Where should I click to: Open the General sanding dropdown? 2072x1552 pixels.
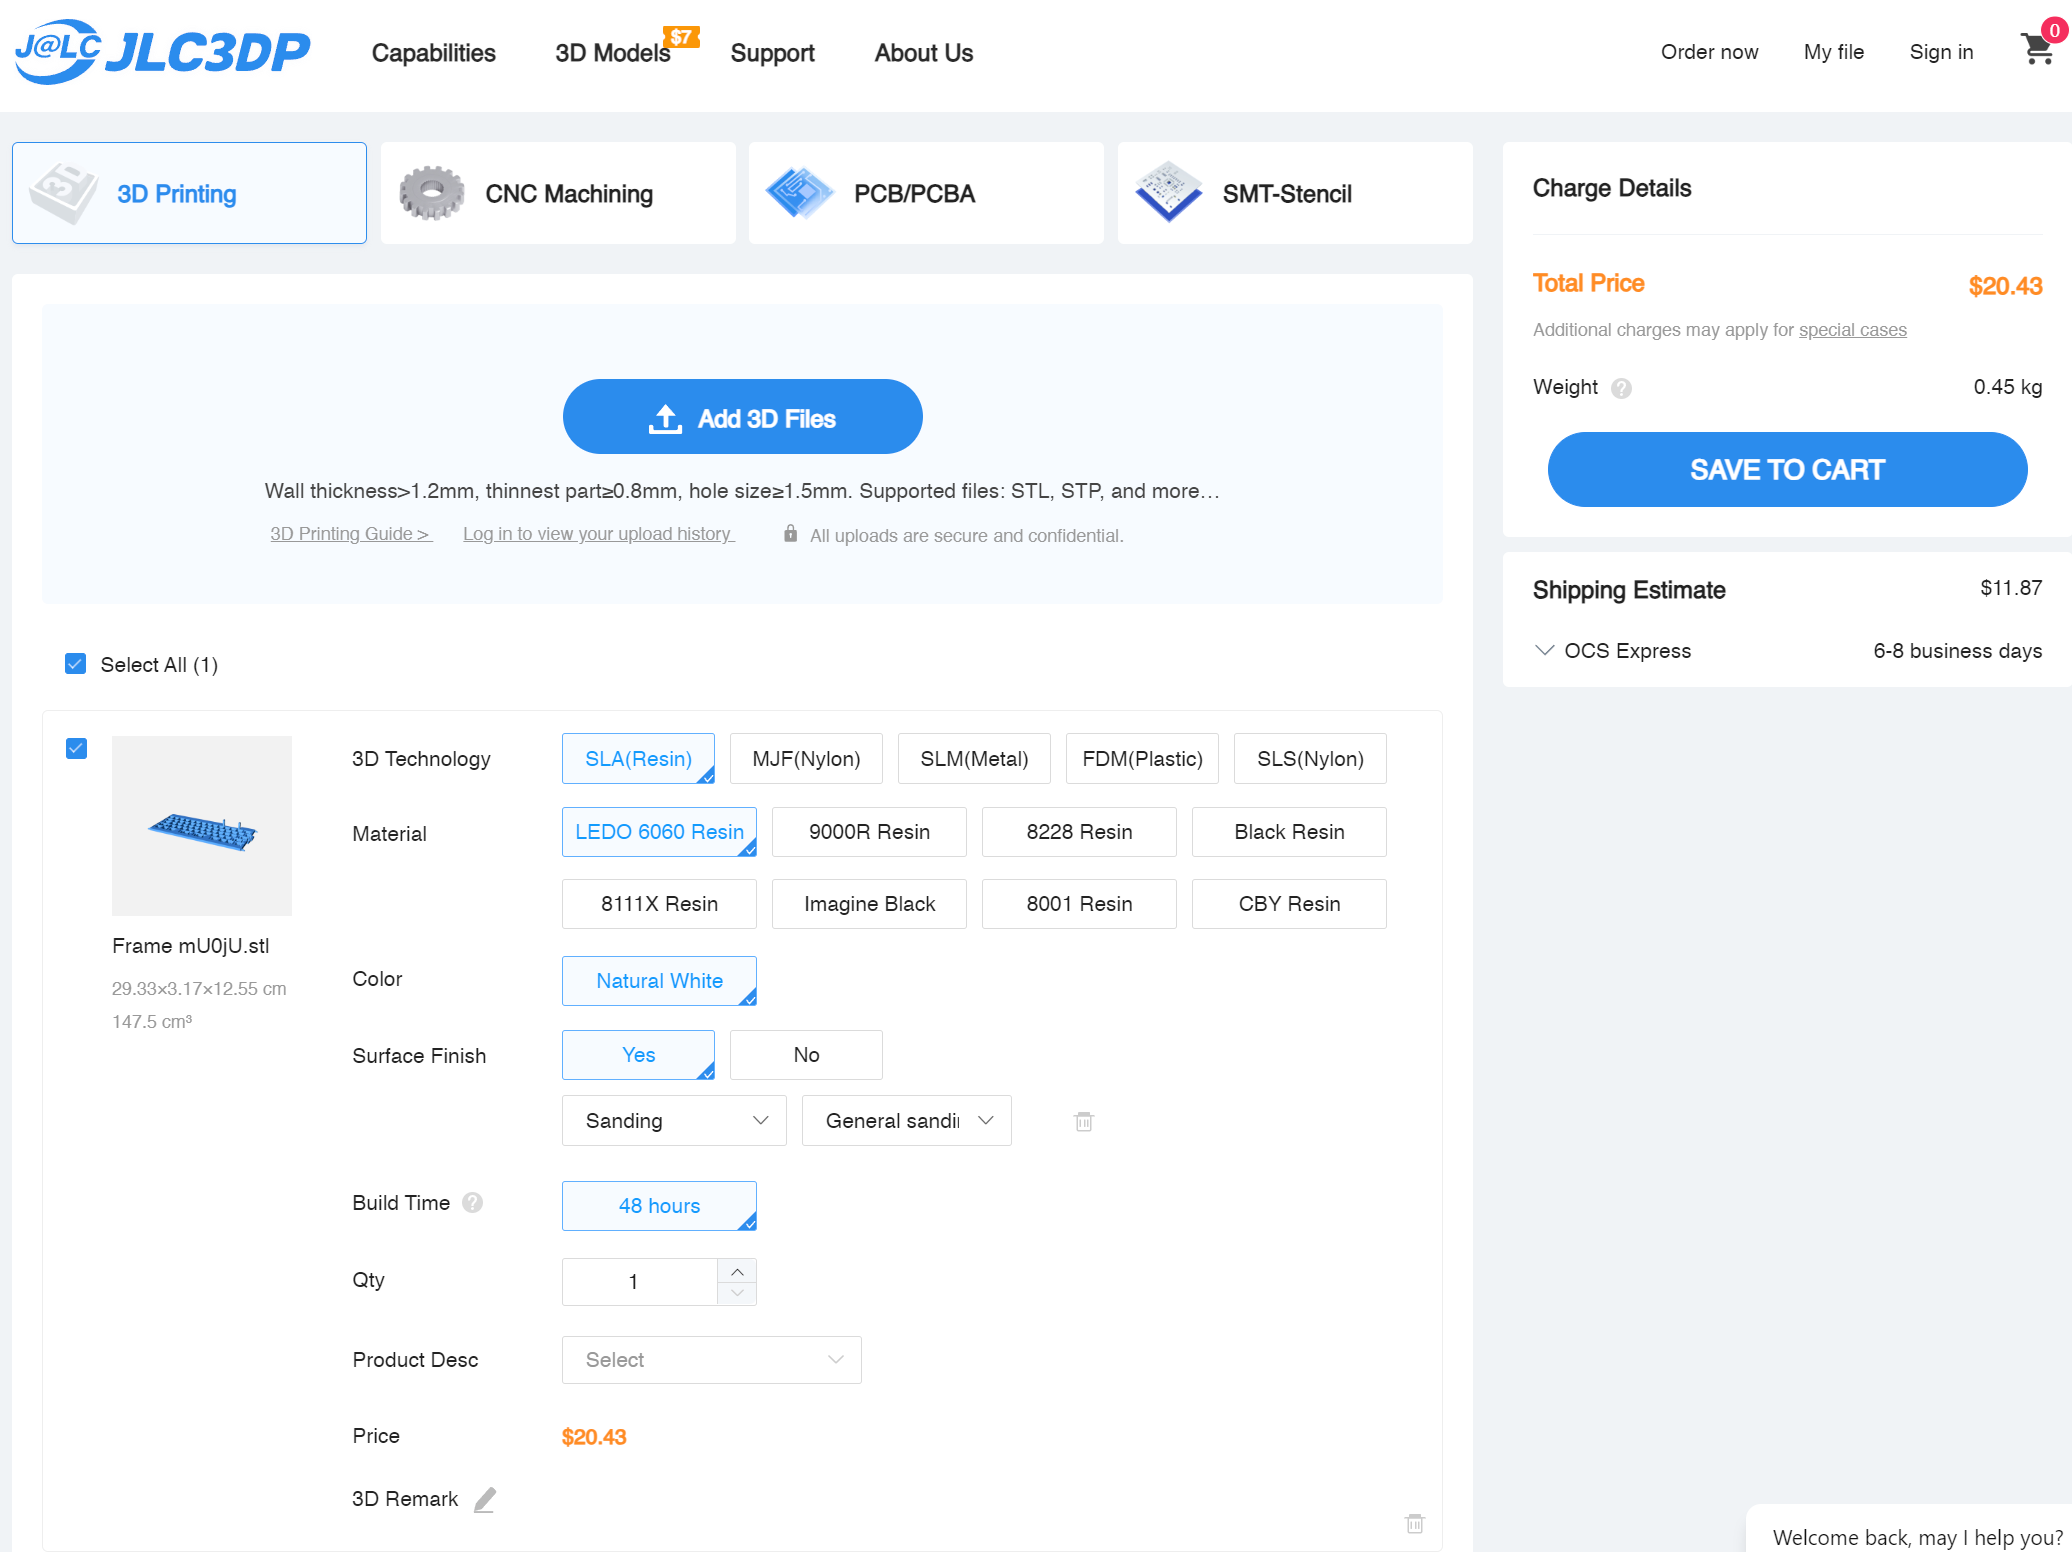point(906,1121)
